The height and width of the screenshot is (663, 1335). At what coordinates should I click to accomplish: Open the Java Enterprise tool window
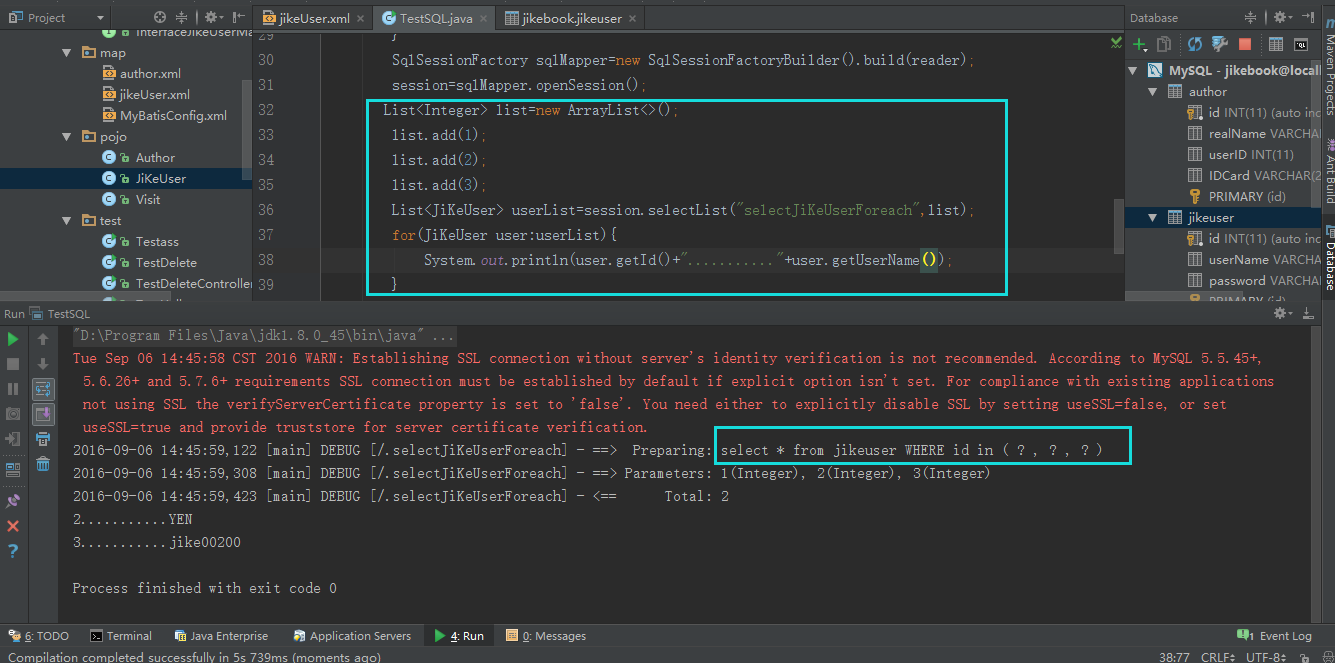coord(221,636)
